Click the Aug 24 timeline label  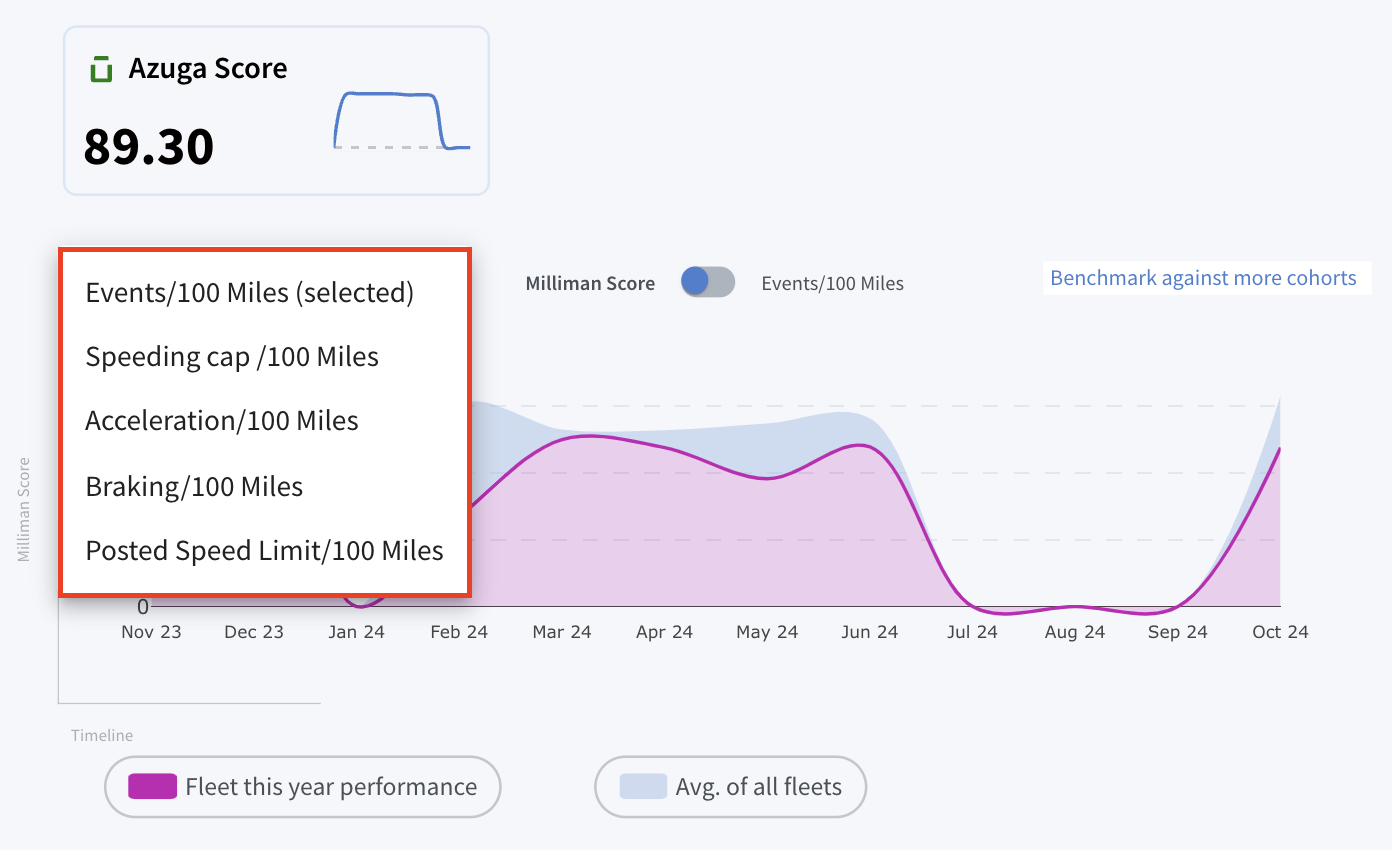1075,632
